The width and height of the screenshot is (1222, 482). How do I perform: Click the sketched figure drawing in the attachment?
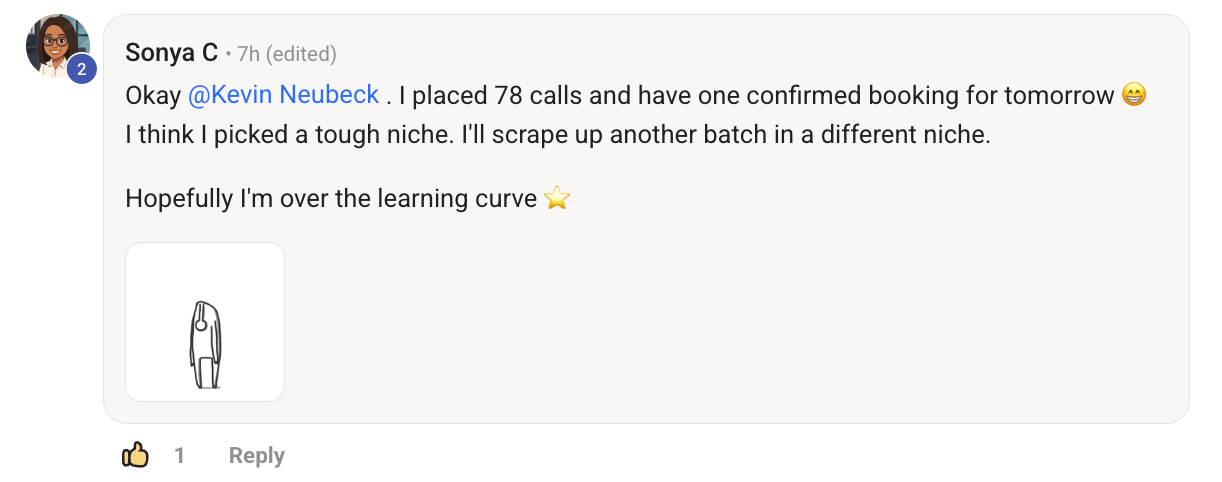[205, 344]
